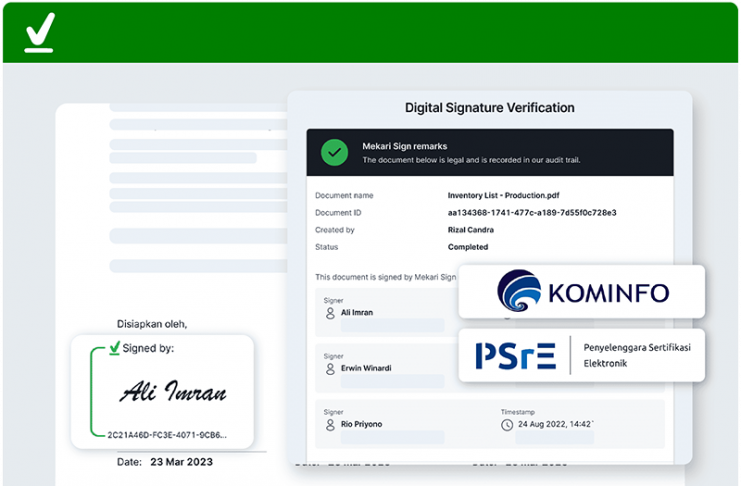
Task: Click the green circle checkmark in remarks banner
Action: click(x=334, y=152)
